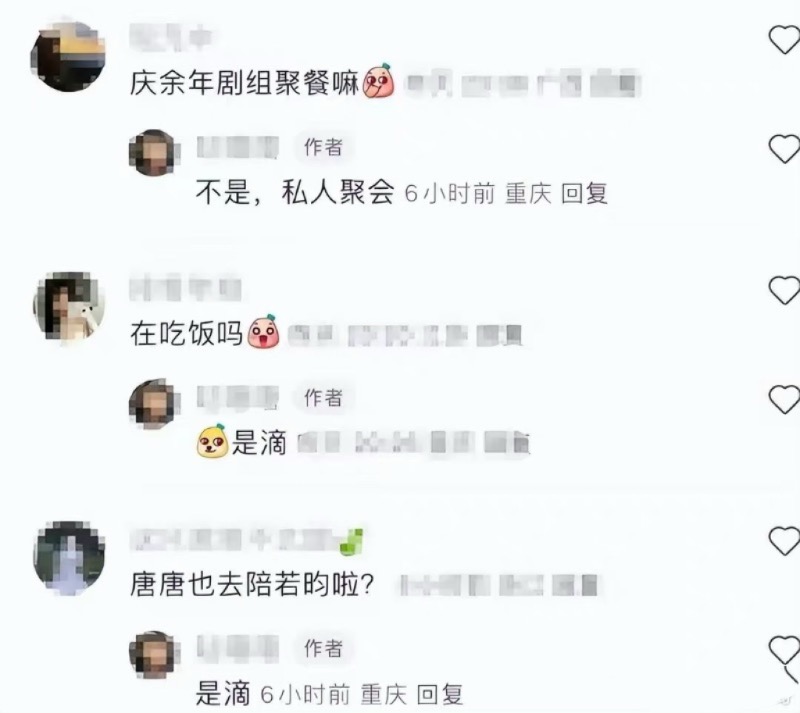This screenshot has height=713, width=800.
Task: Click 回复 under the 私人聚会 reply
Action: pyautogui.click(x=584, y=193)
